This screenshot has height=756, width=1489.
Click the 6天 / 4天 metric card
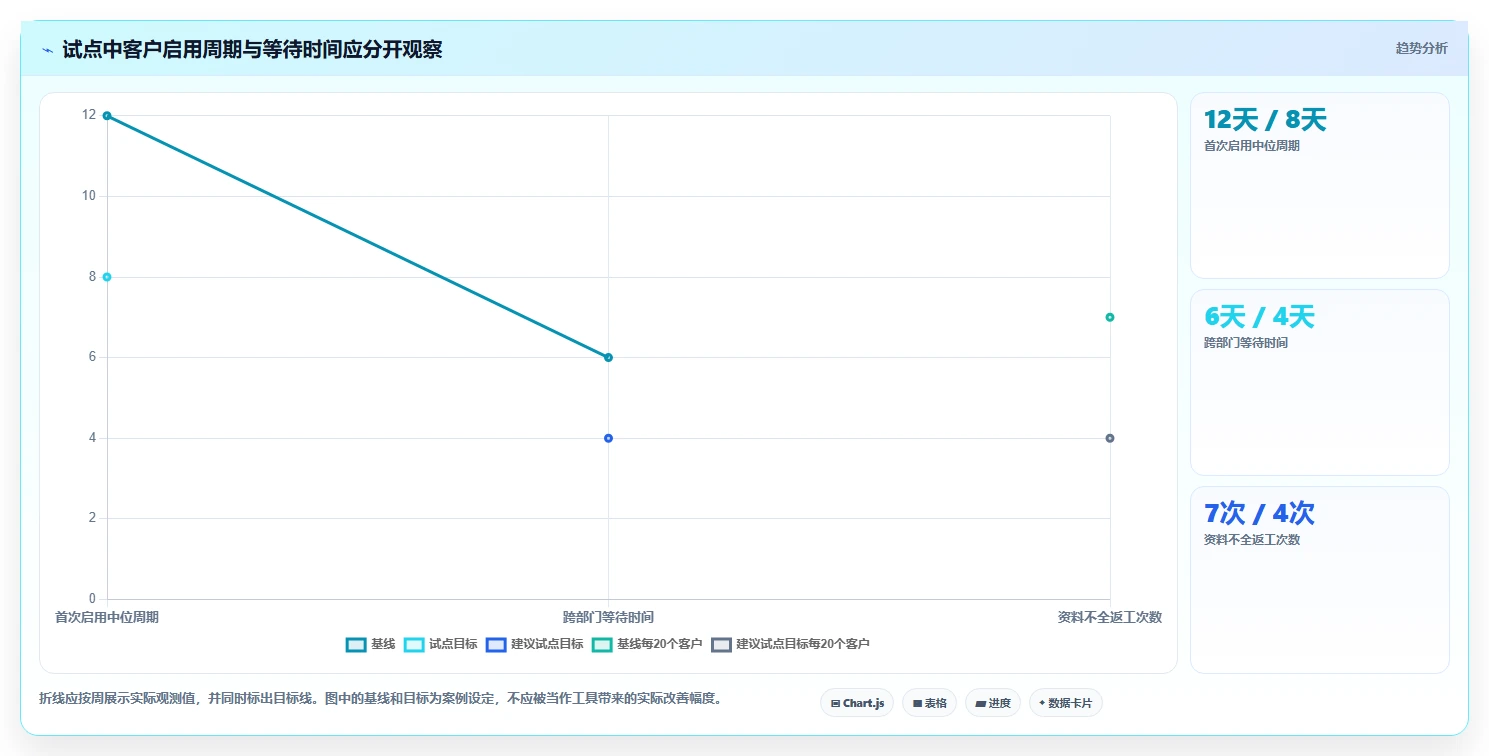(x=1319, y=382)
